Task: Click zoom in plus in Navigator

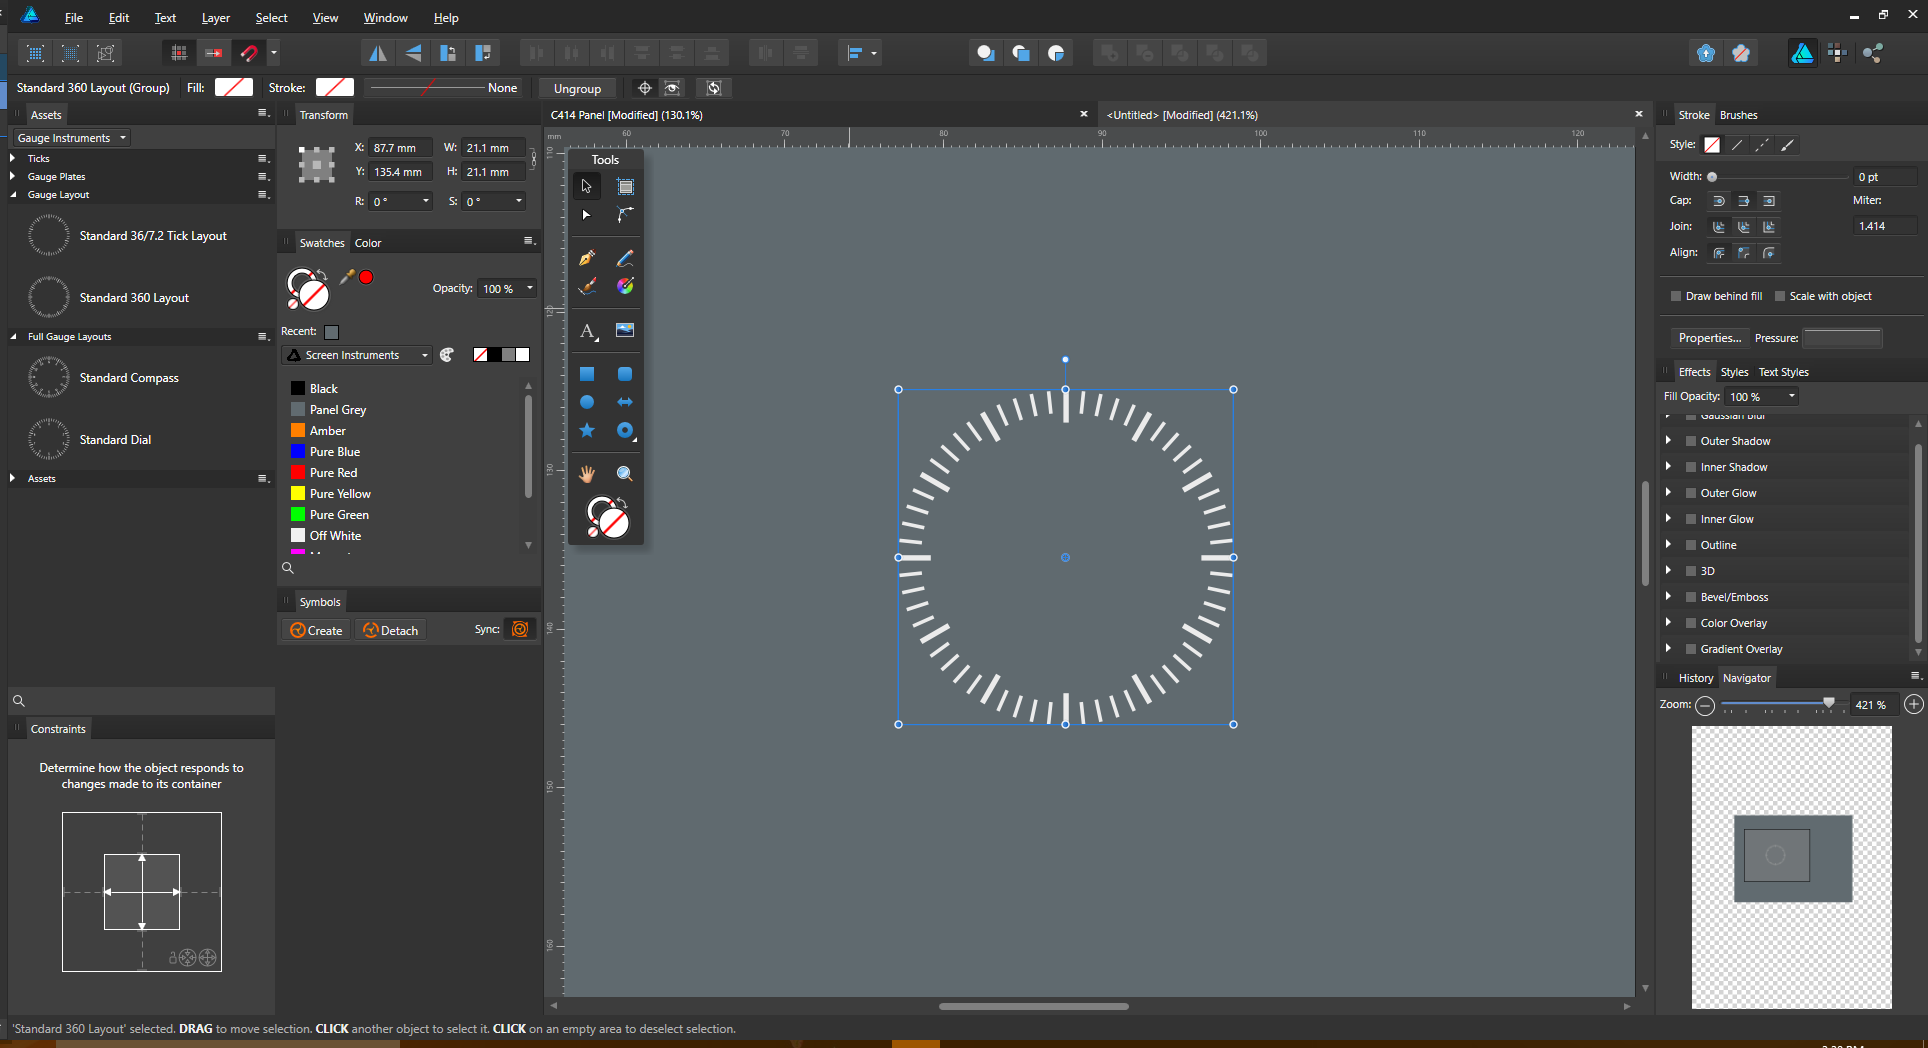Action: point(1914,705)
